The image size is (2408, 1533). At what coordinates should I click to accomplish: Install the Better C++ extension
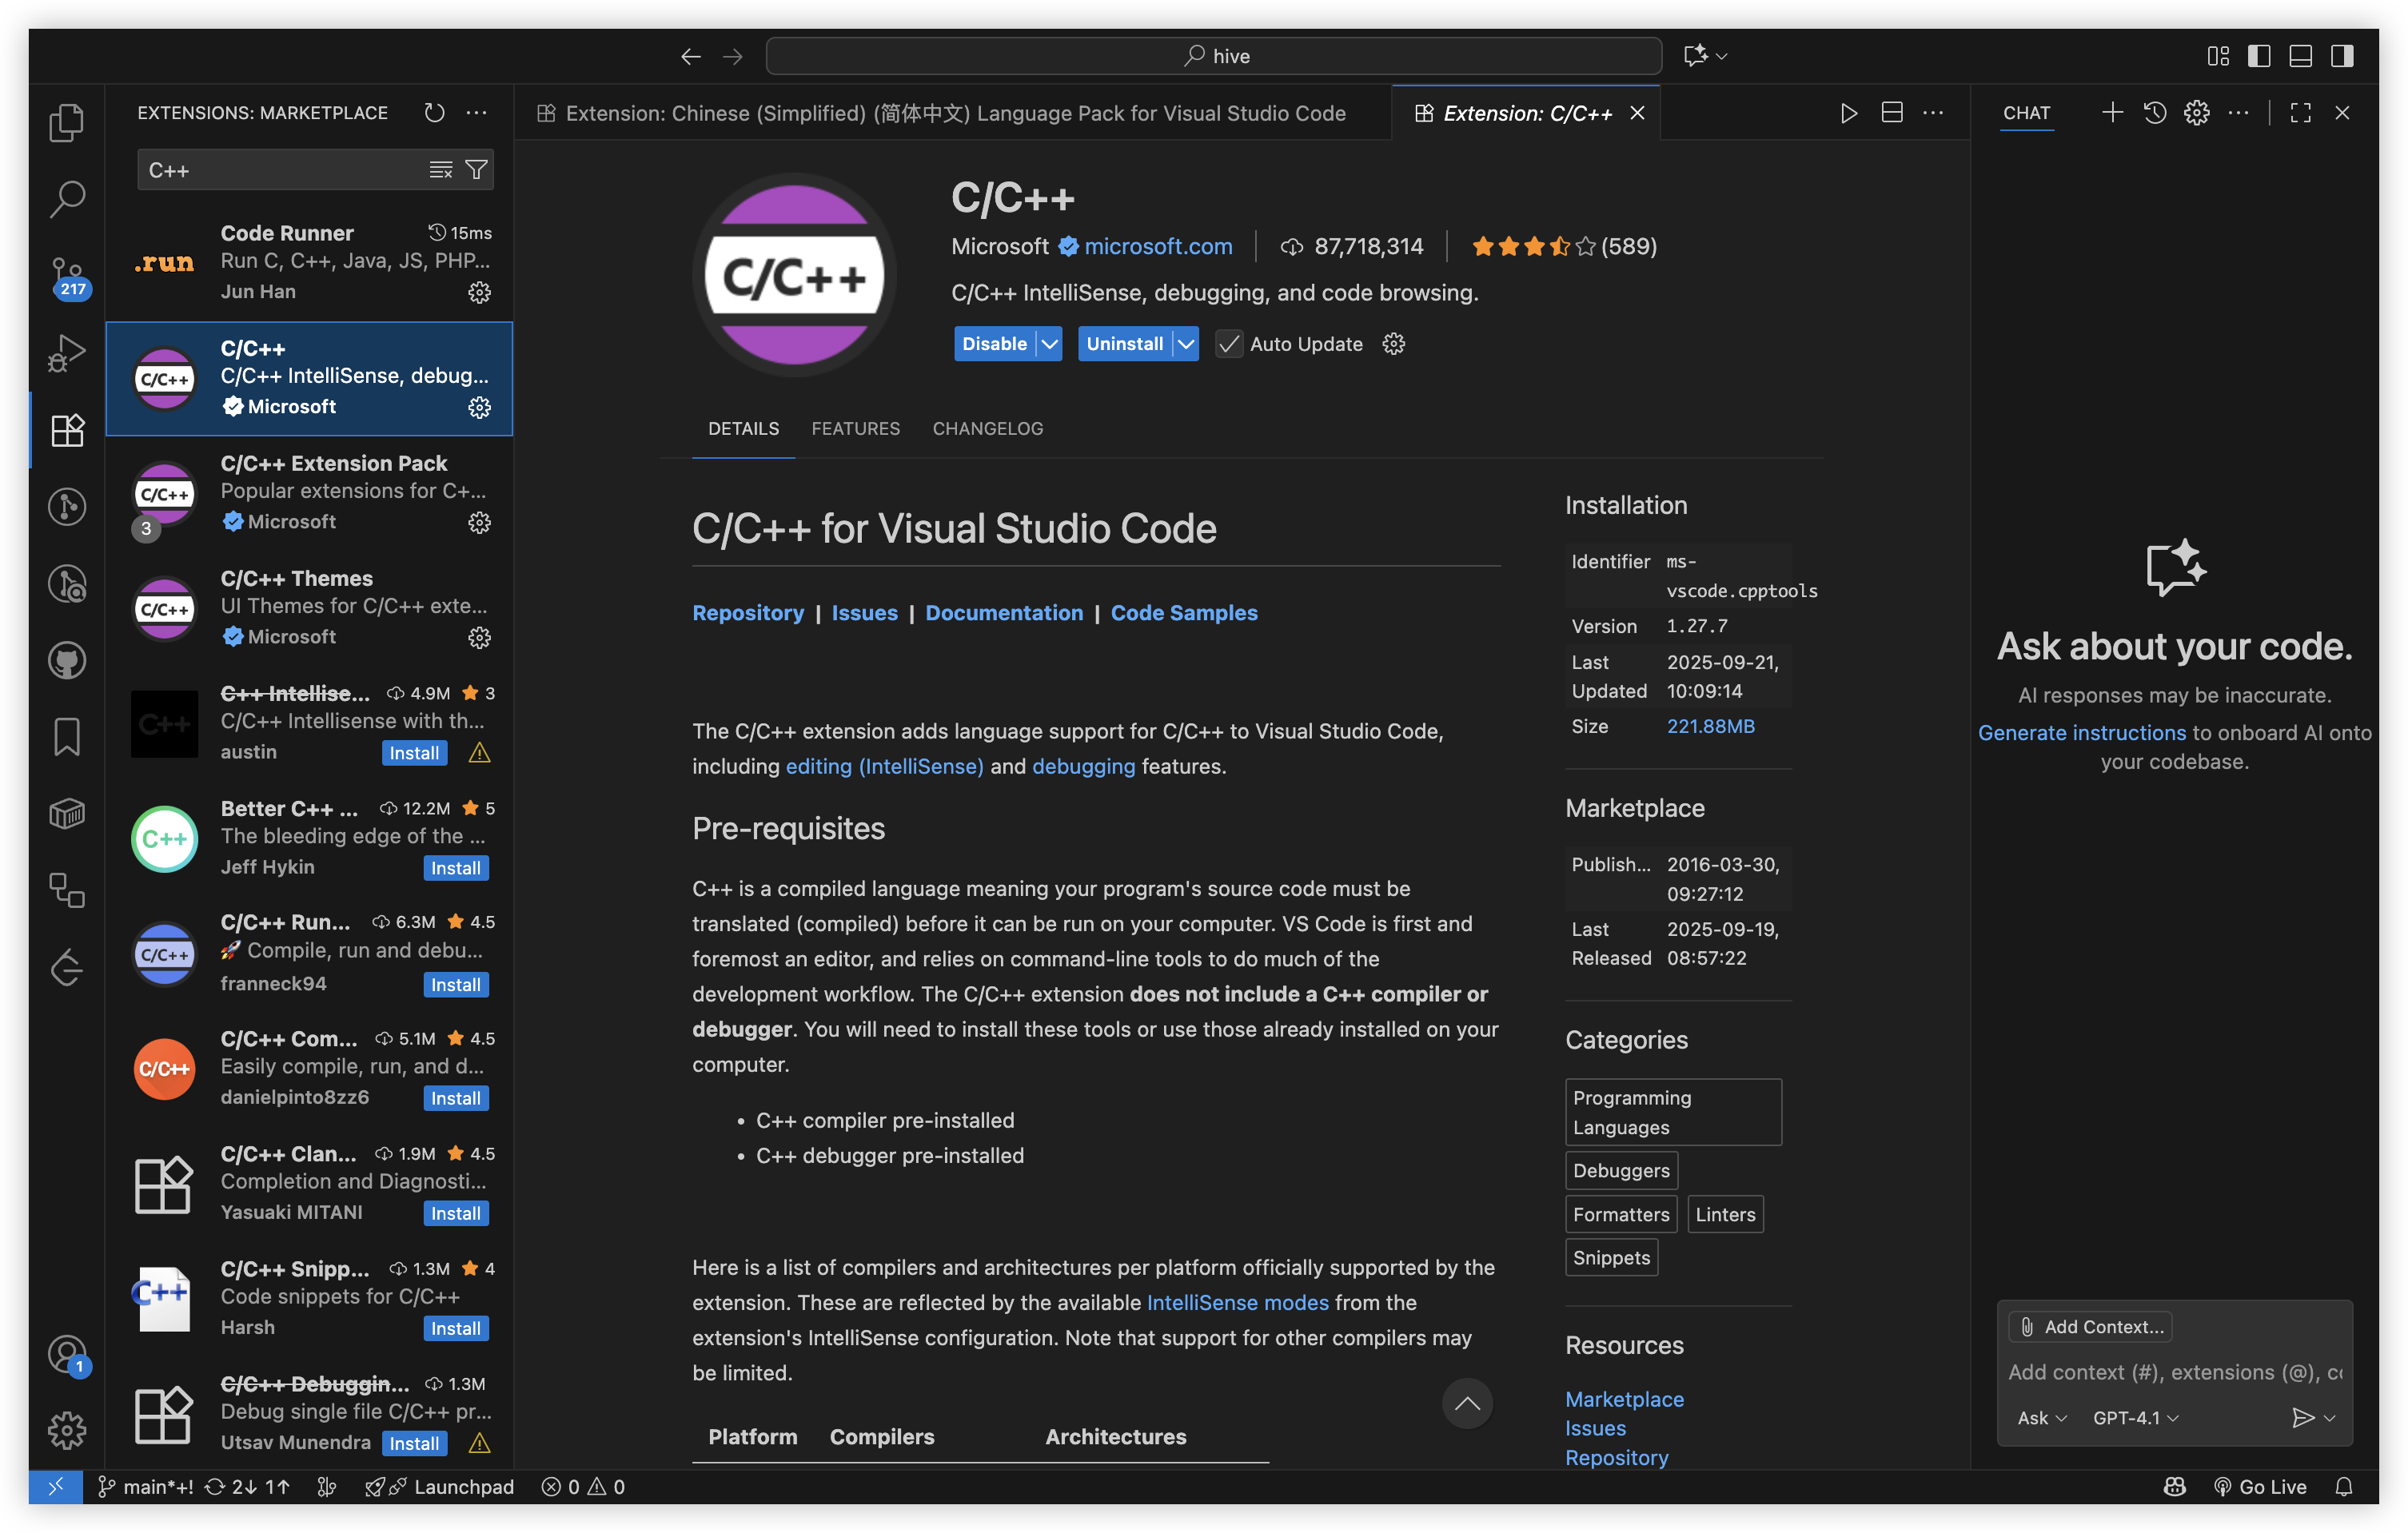tap(455, 868)
